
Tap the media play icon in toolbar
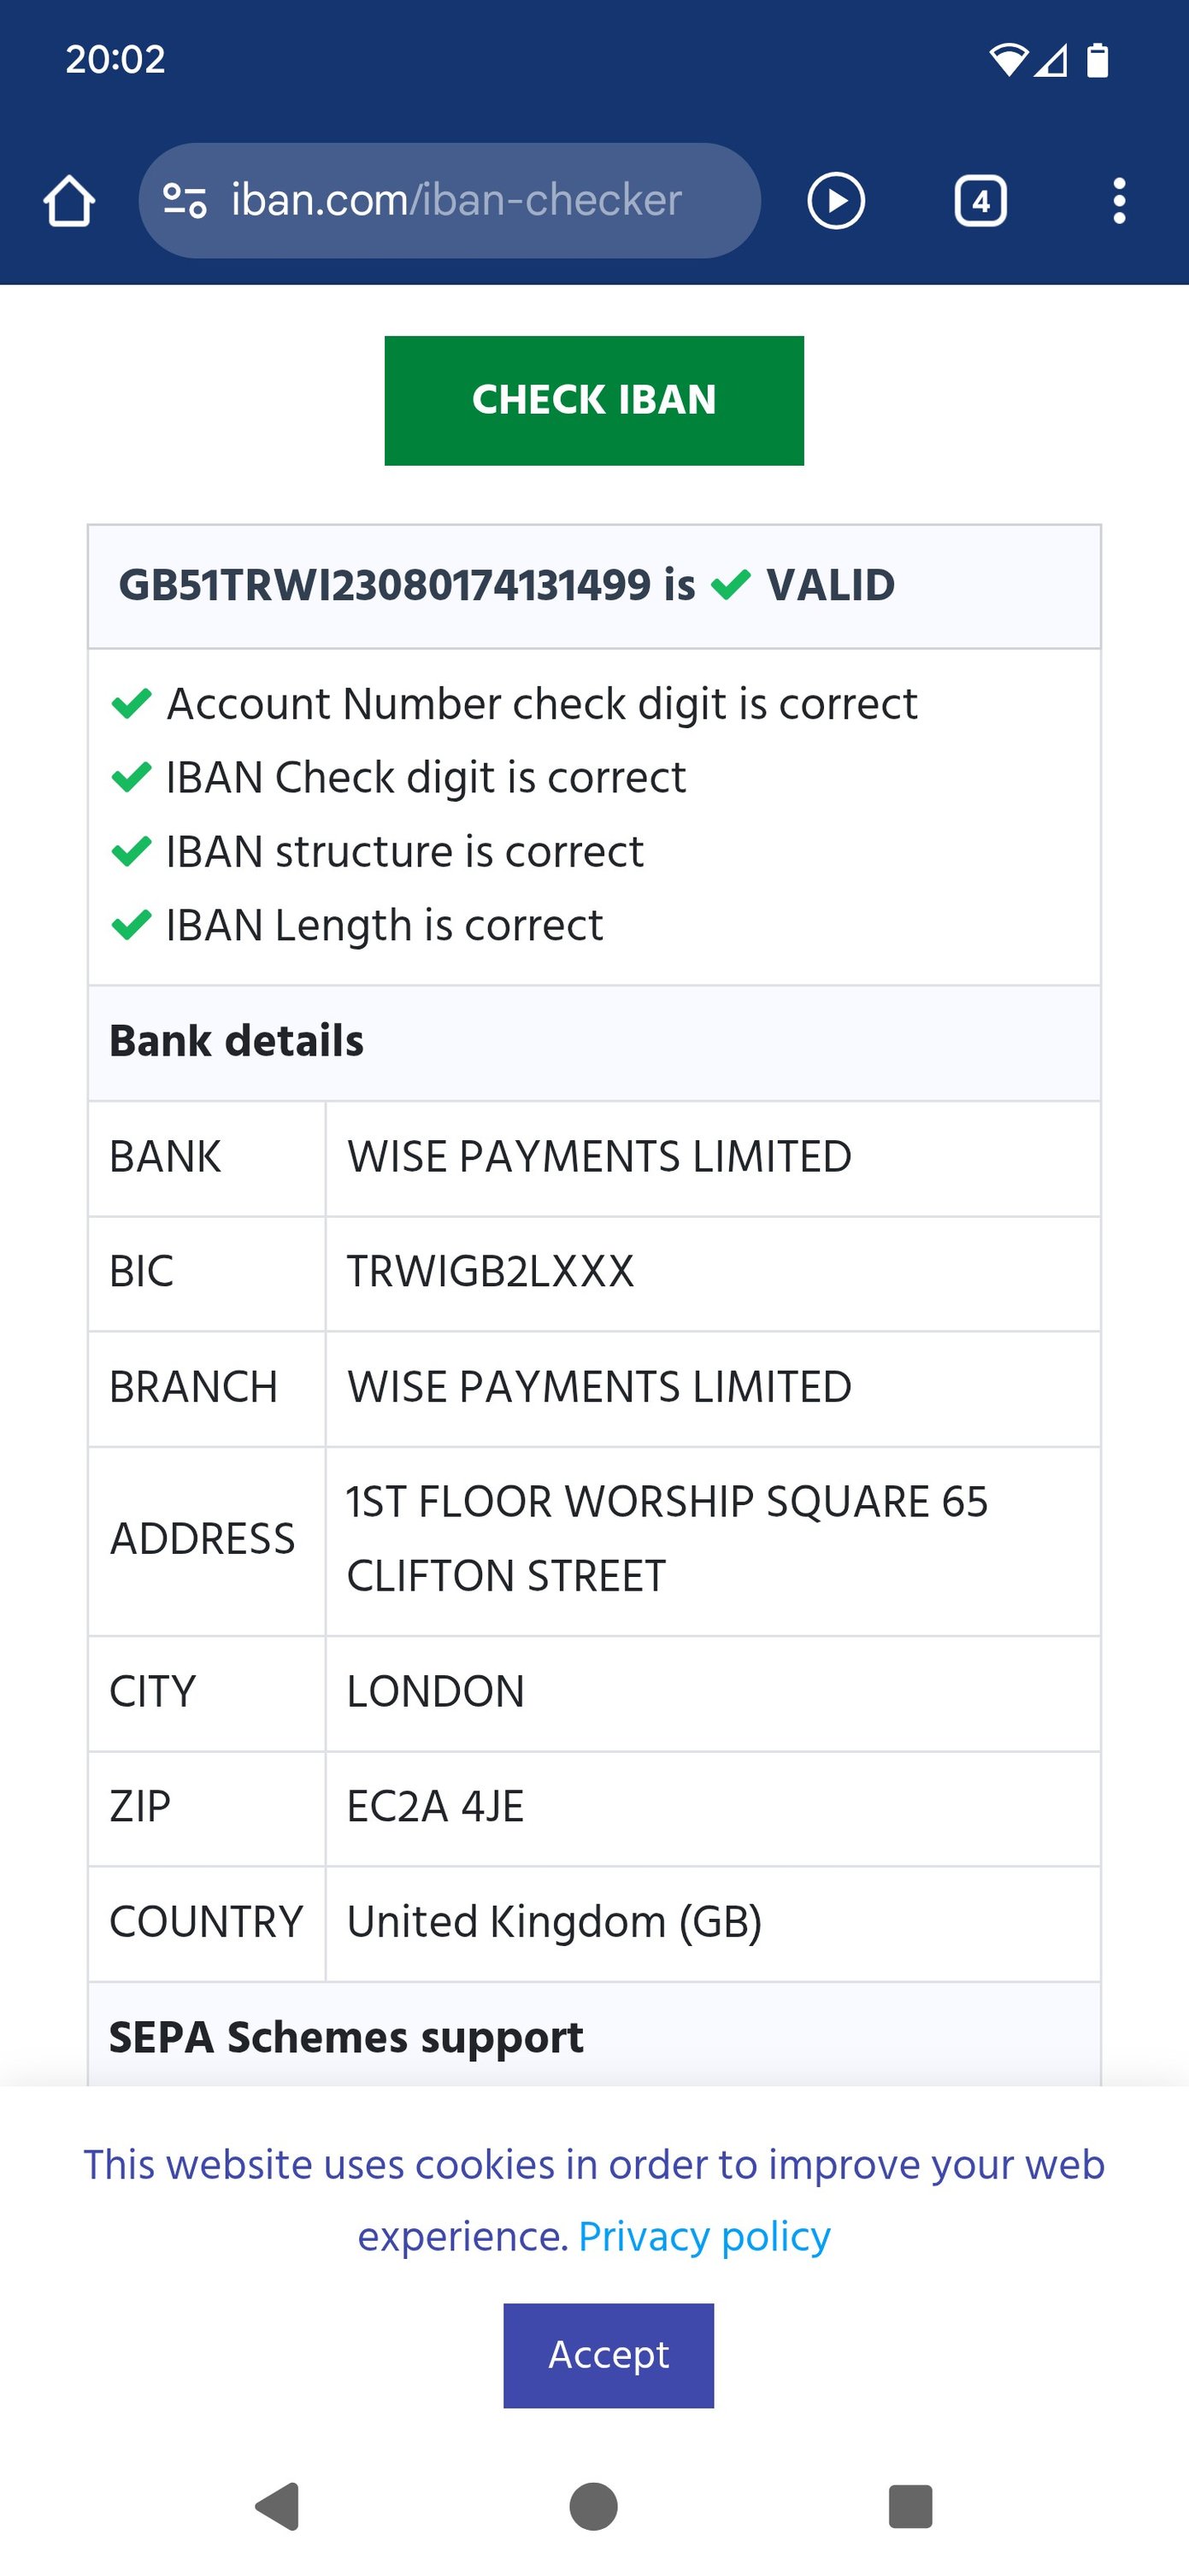tap(836, 201)
